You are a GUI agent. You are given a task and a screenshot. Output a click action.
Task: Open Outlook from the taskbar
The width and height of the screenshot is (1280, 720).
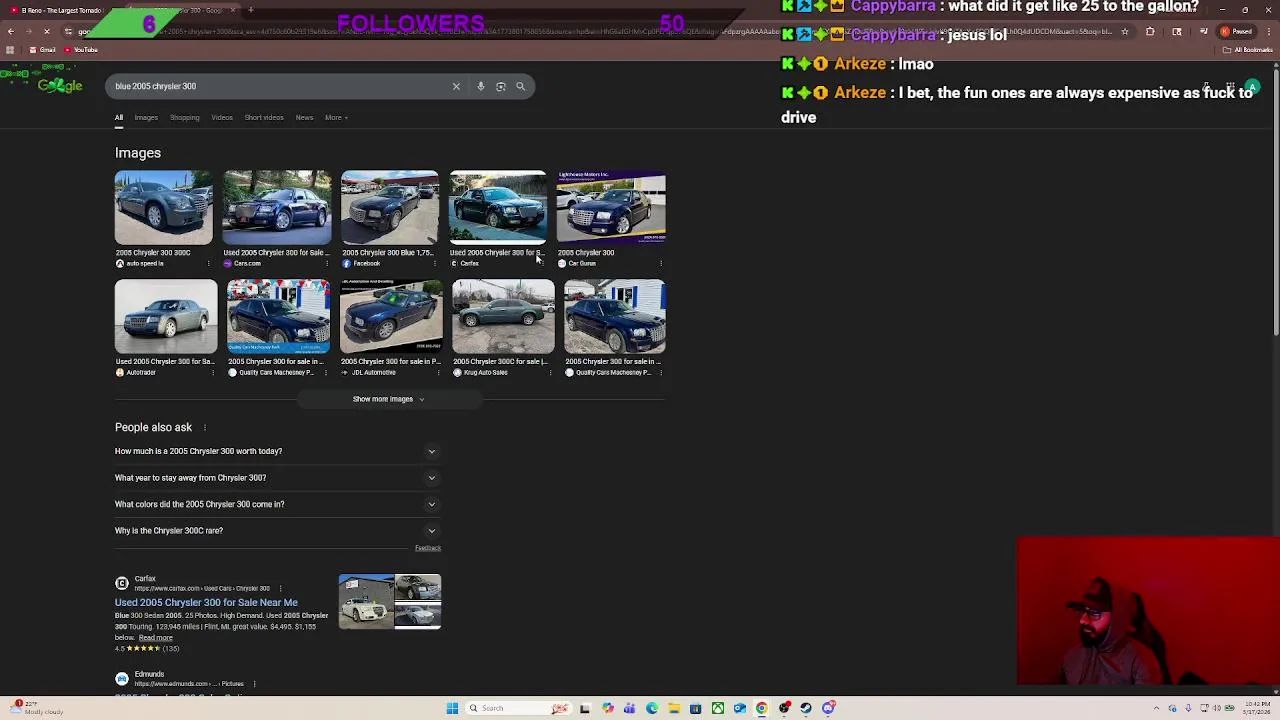739,708
